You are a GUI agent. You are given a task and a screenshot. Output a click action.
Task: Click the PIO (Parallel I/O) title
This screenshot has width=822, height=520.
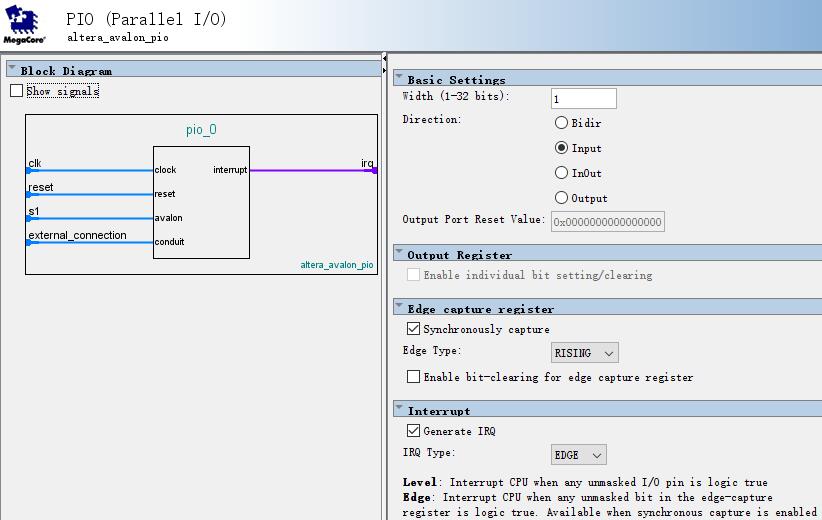146,19
